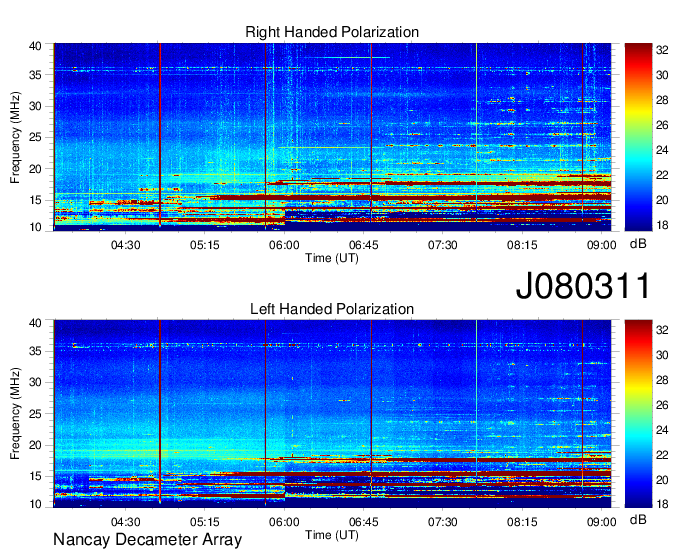
Task: Click Frequency (MHz) axis label of Left Handed plot
Action: click(15, 414)
